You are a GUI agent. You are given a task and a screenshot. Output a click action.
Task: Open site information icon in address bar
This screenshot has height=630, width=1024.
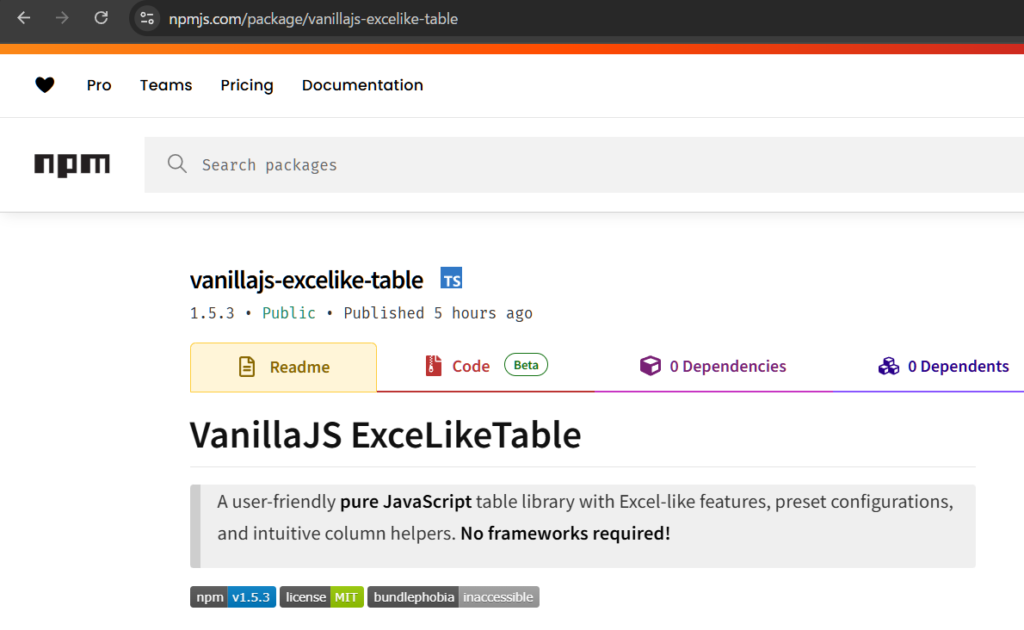pos(147,18)
